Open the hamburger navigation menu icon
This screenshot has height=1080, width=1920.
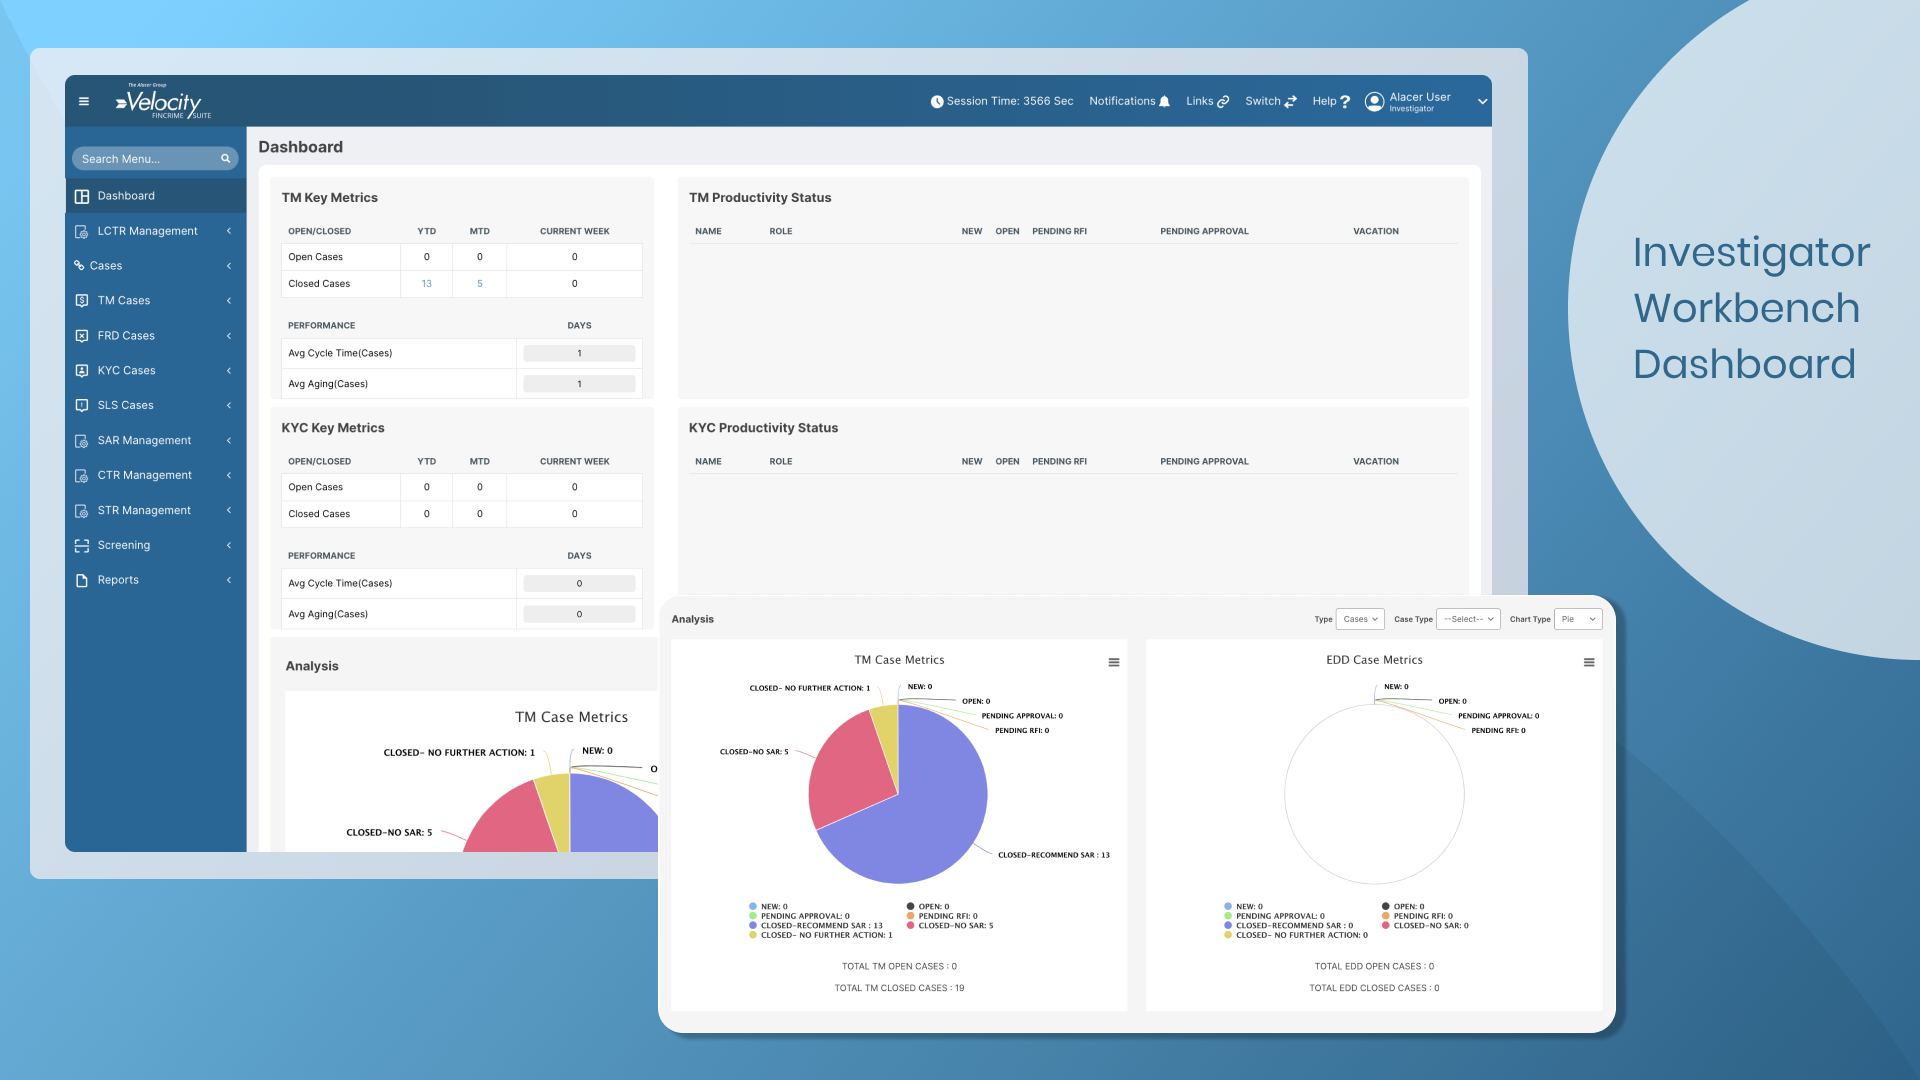pyautogui.click(x=83, y=101)
